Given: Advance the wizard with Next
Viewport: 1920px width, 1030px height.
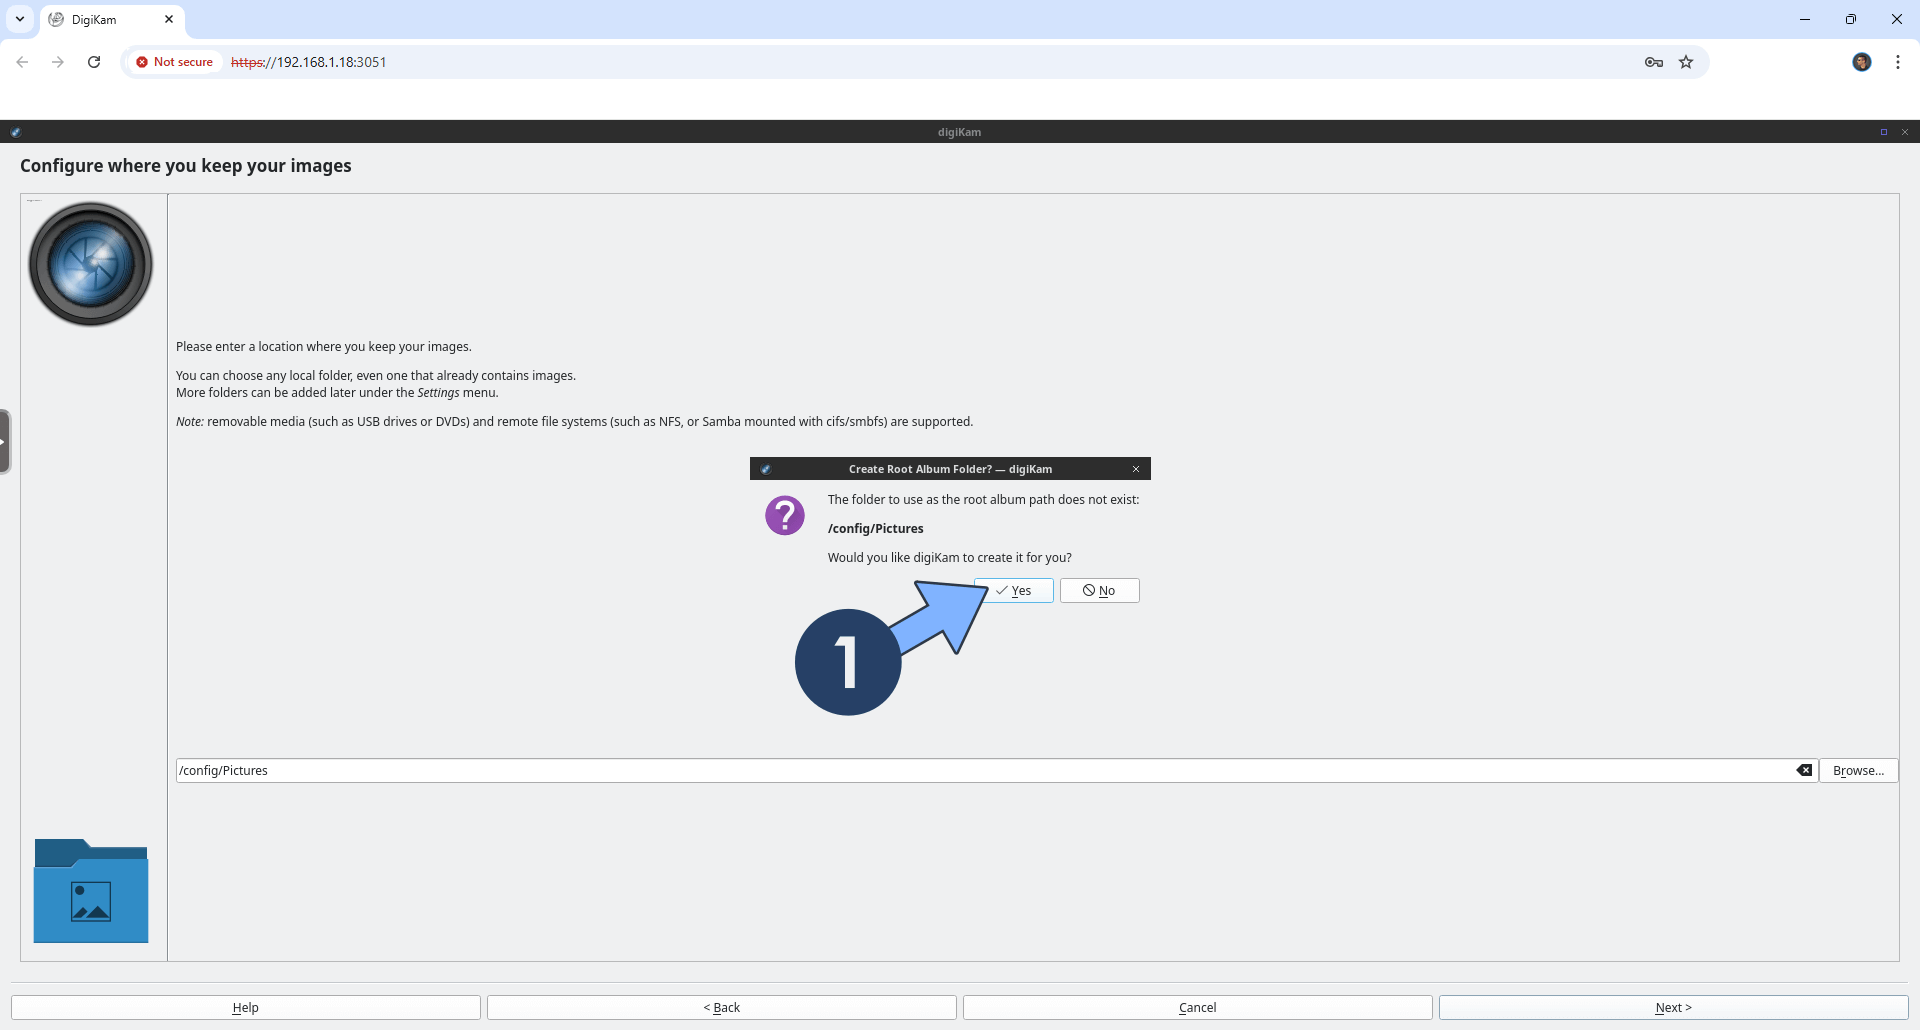Looking at the screenshot, I should [1674, 1008].
